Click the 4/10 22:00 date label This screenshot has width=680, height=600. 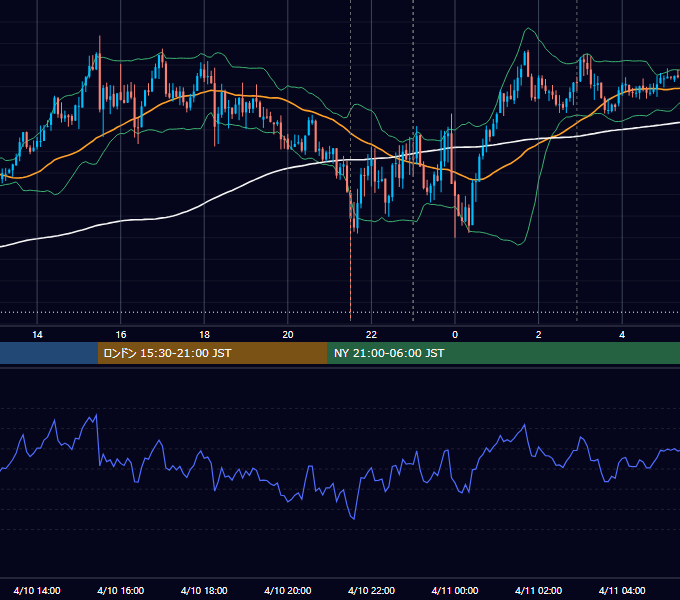click(x=371, y=590)
